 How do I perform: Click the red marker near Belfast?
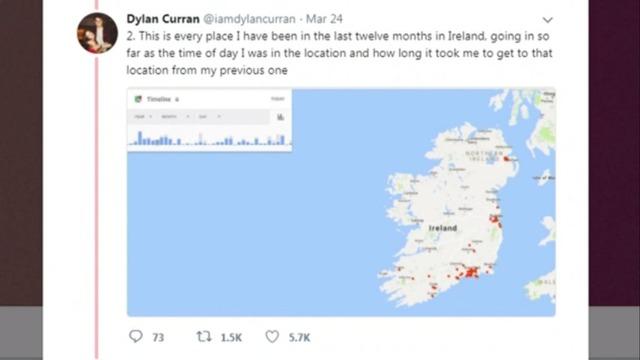click(x=507, y=158)
